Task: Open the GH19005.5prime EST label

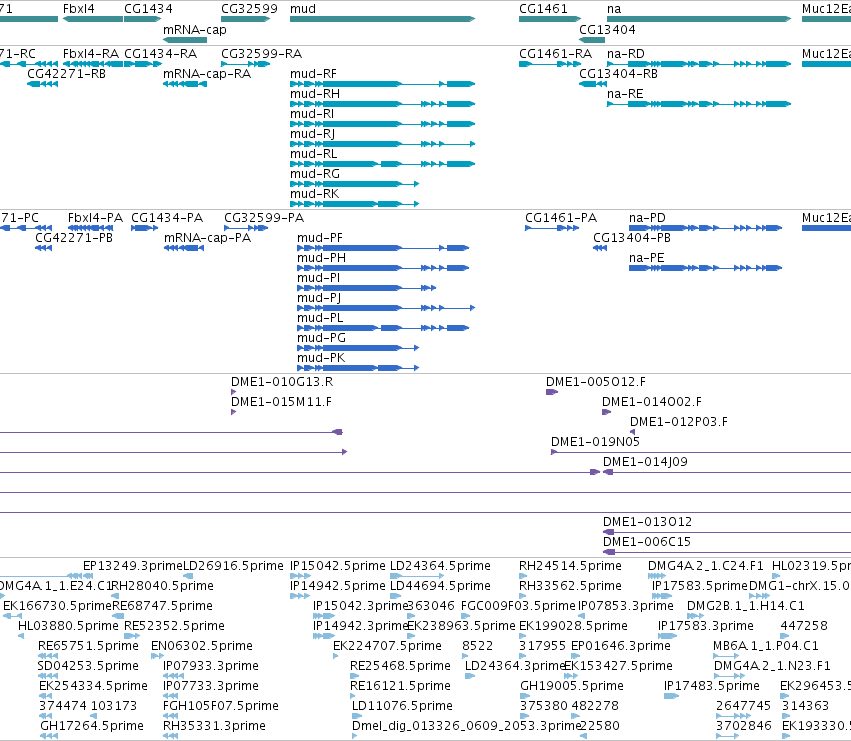Action: (x=572, y=686)
